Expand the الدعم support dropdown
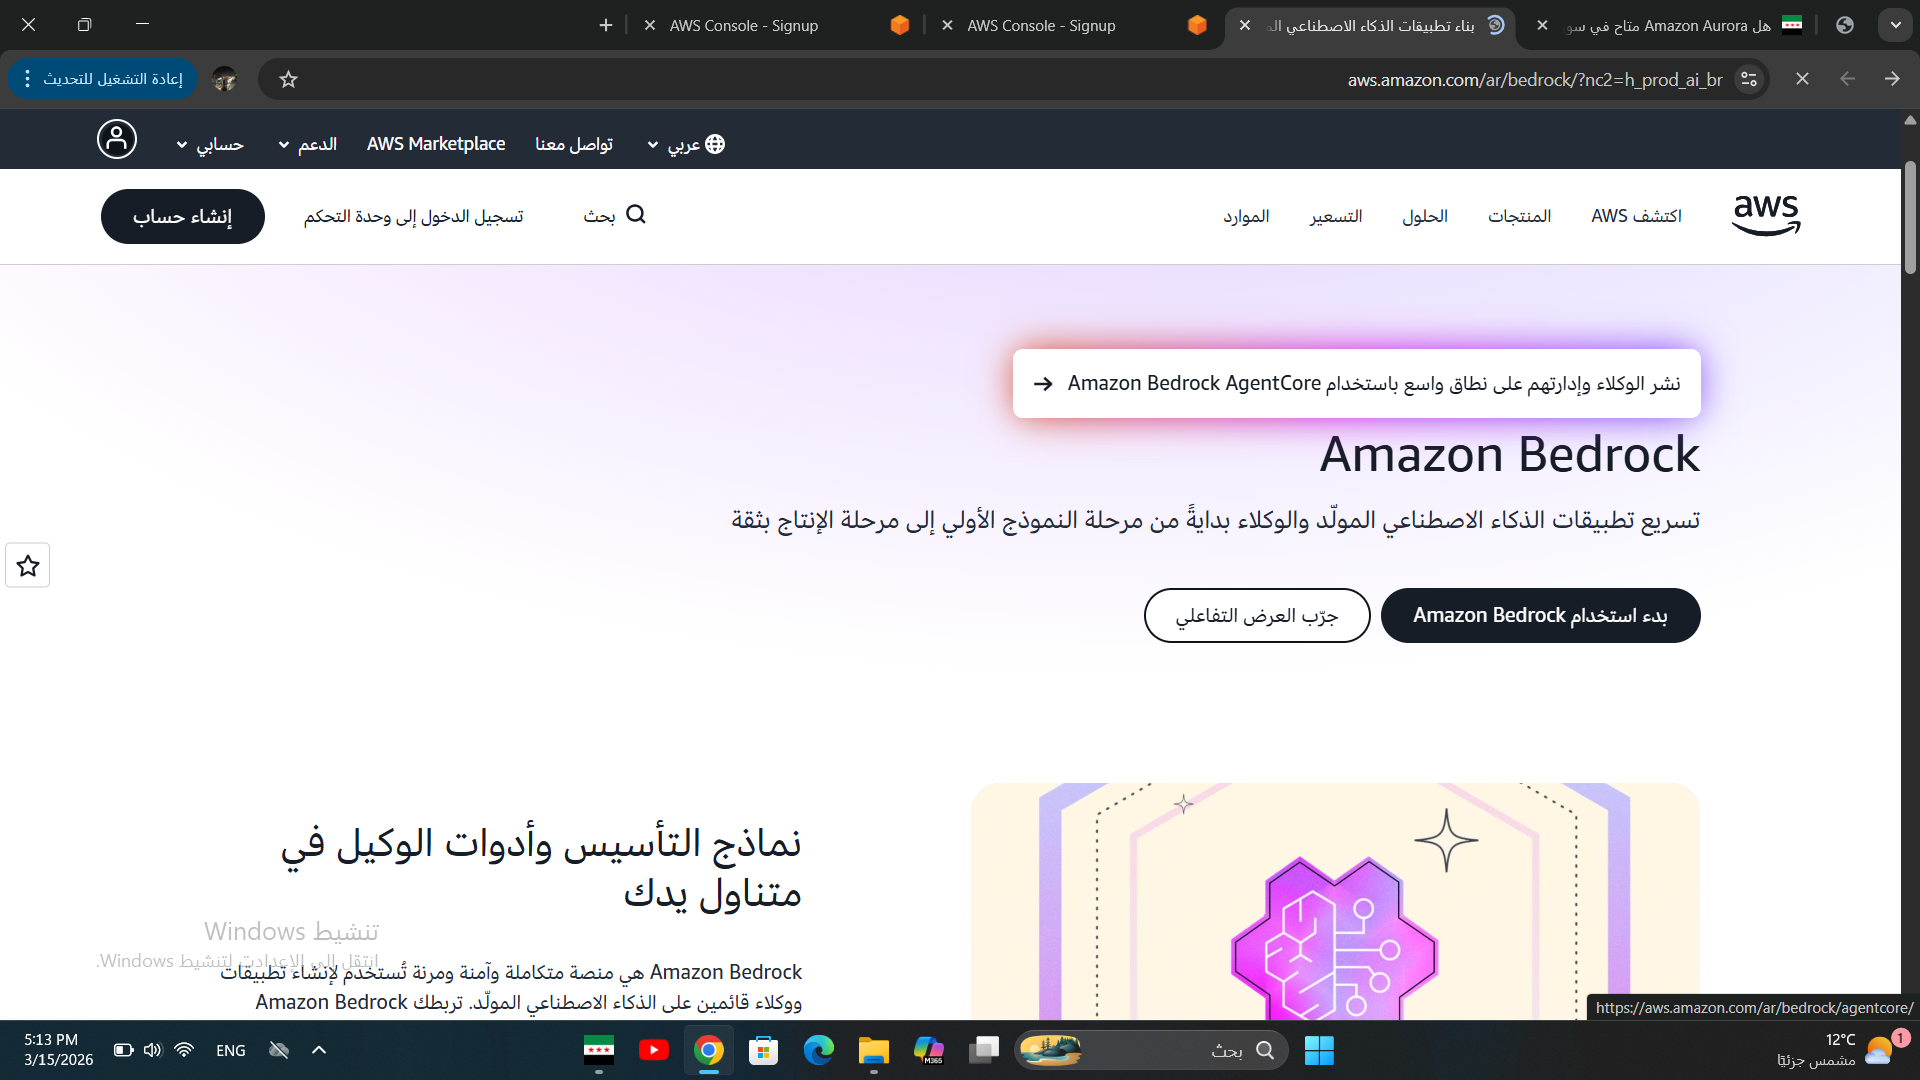Viewport: 1920px width, 1080px height. tap(308, 144)
